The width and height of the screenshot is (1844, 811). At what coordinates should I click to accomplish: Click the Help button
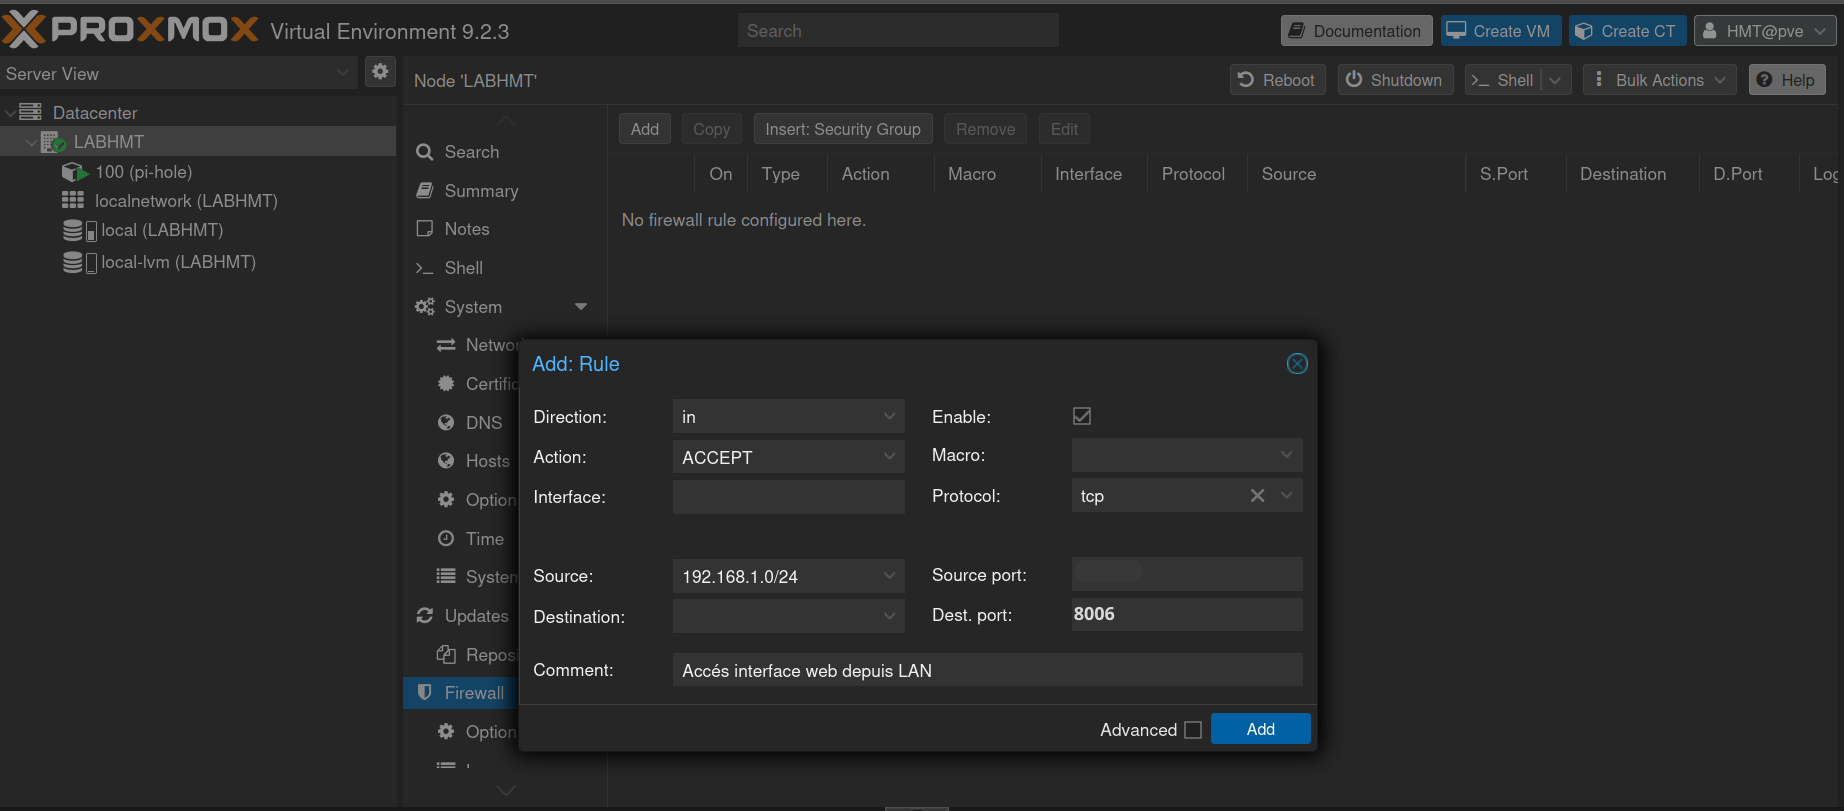click(x=1786, y=80)
